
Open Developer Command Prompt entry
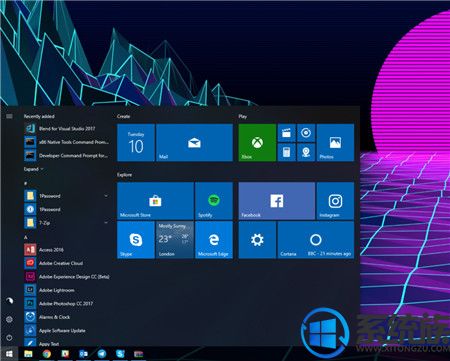click(x=67, y=155)
